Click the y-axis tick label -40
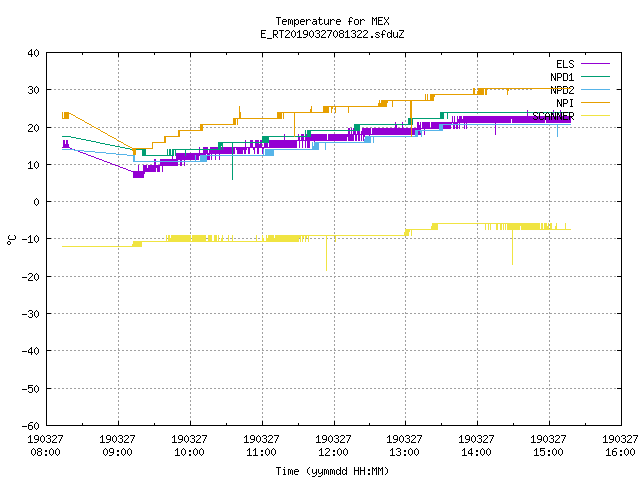The width and height of the screenshot is (640, 480). tap(31, 351)
